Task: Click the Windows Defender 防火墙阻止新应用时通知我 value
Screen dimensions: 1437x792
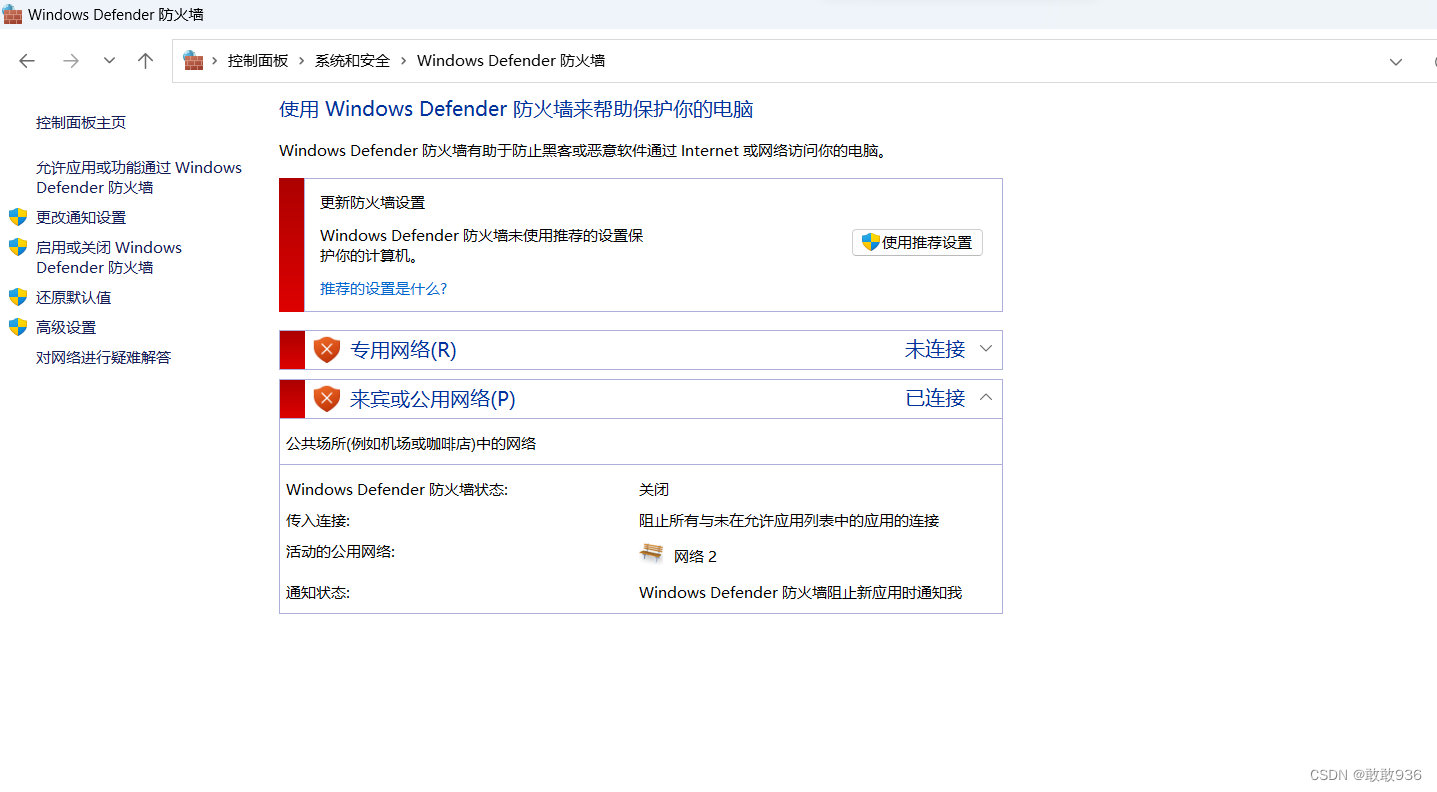Action: coord(800,593)
